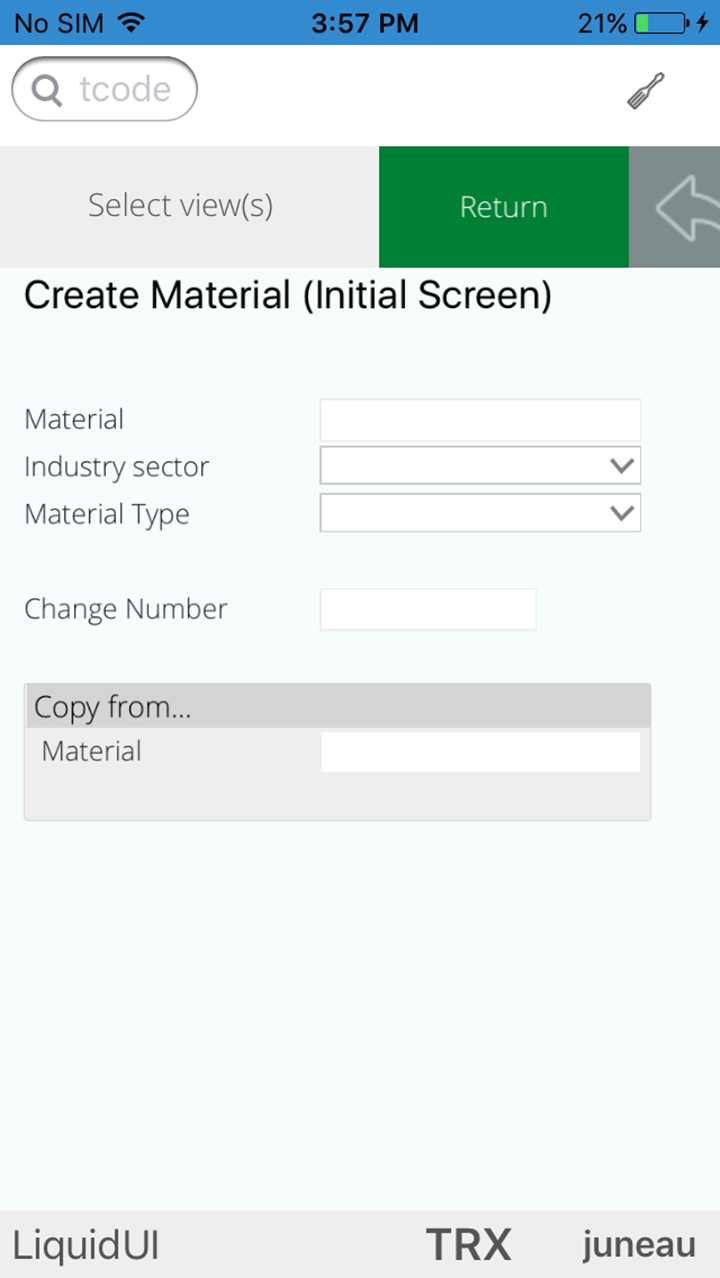Tap the magnifier icon in tcode search

[x=46, y=91]
